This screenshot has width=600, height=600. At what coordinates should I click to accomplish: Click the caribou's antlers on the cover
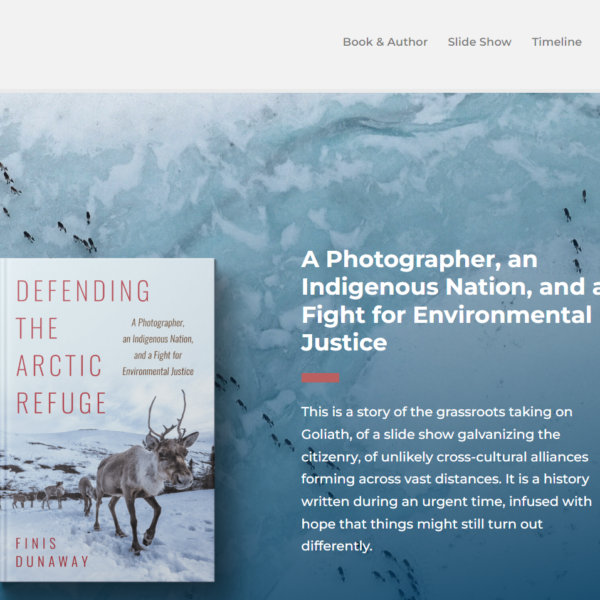point(168,415)
